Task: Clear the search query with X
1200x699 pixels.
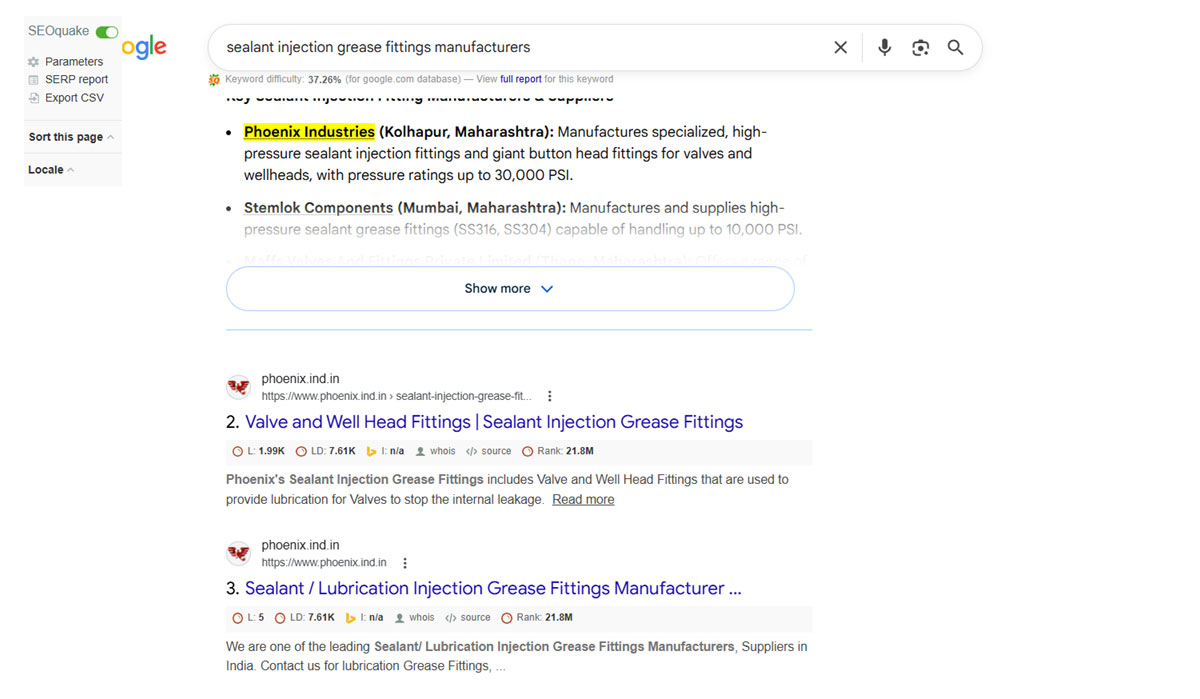Action: (x=840, y=47)
